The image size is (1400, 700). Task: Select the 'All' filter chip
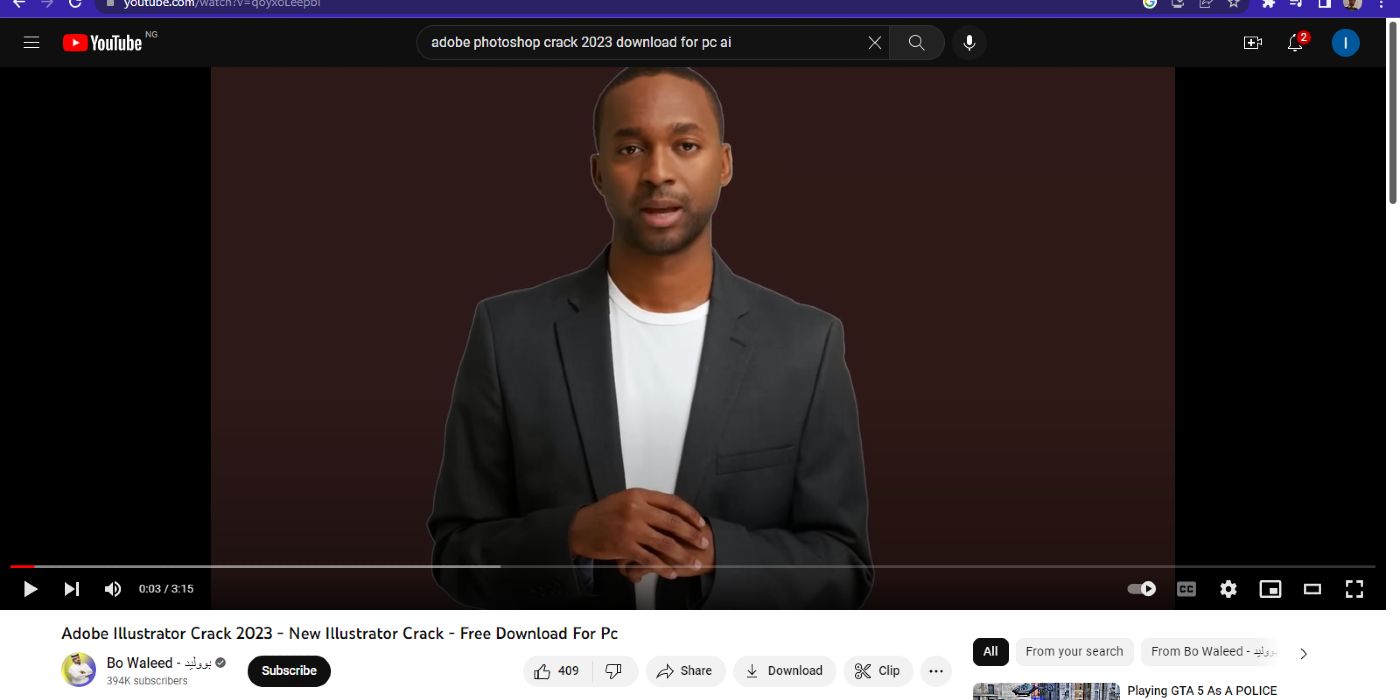tap(990, 652)
